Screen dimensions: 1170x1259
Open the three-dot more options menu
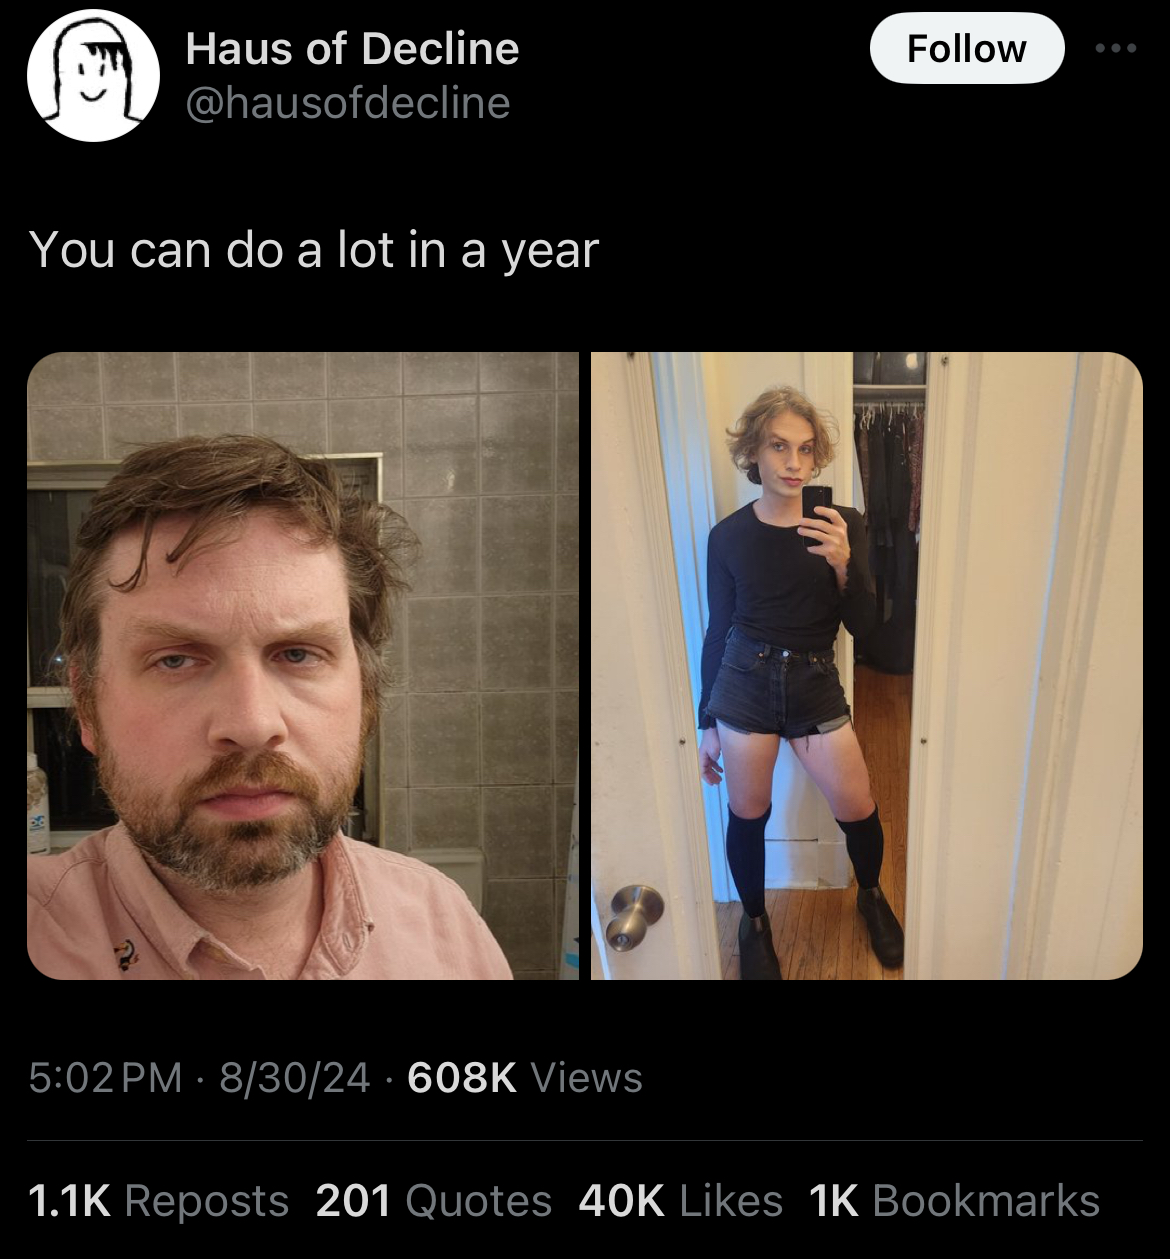[x=1116, y=48]
